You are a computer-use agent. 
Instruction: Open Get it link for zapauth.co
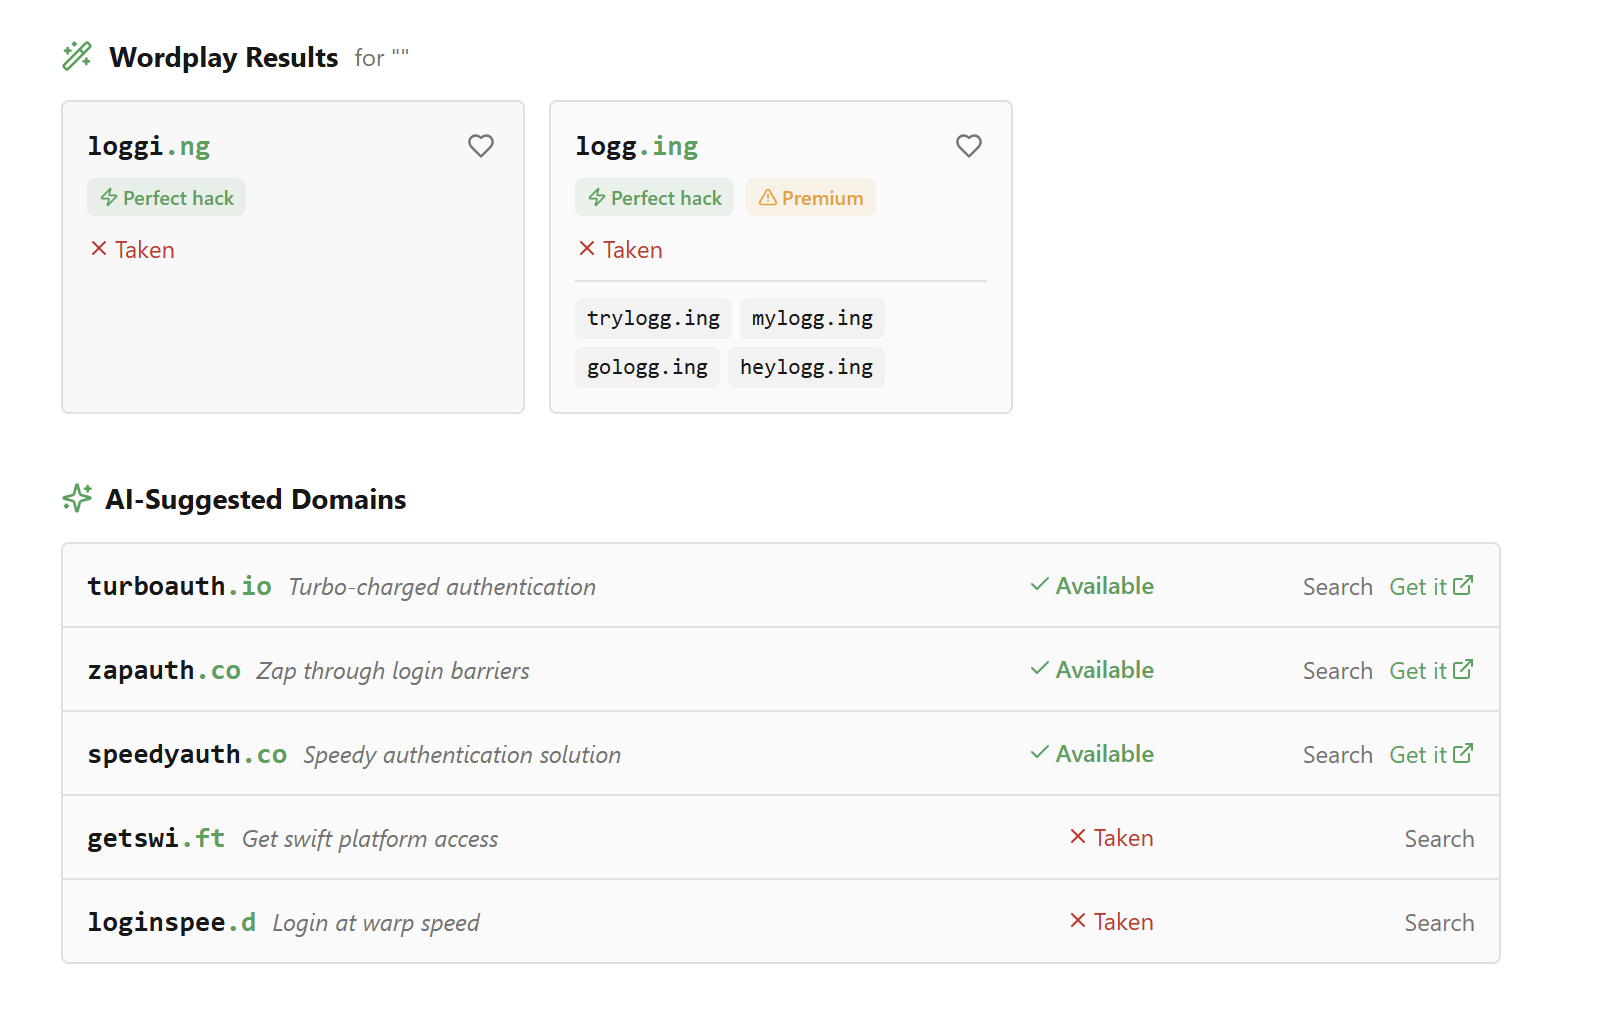click(x=1418, y=671)
